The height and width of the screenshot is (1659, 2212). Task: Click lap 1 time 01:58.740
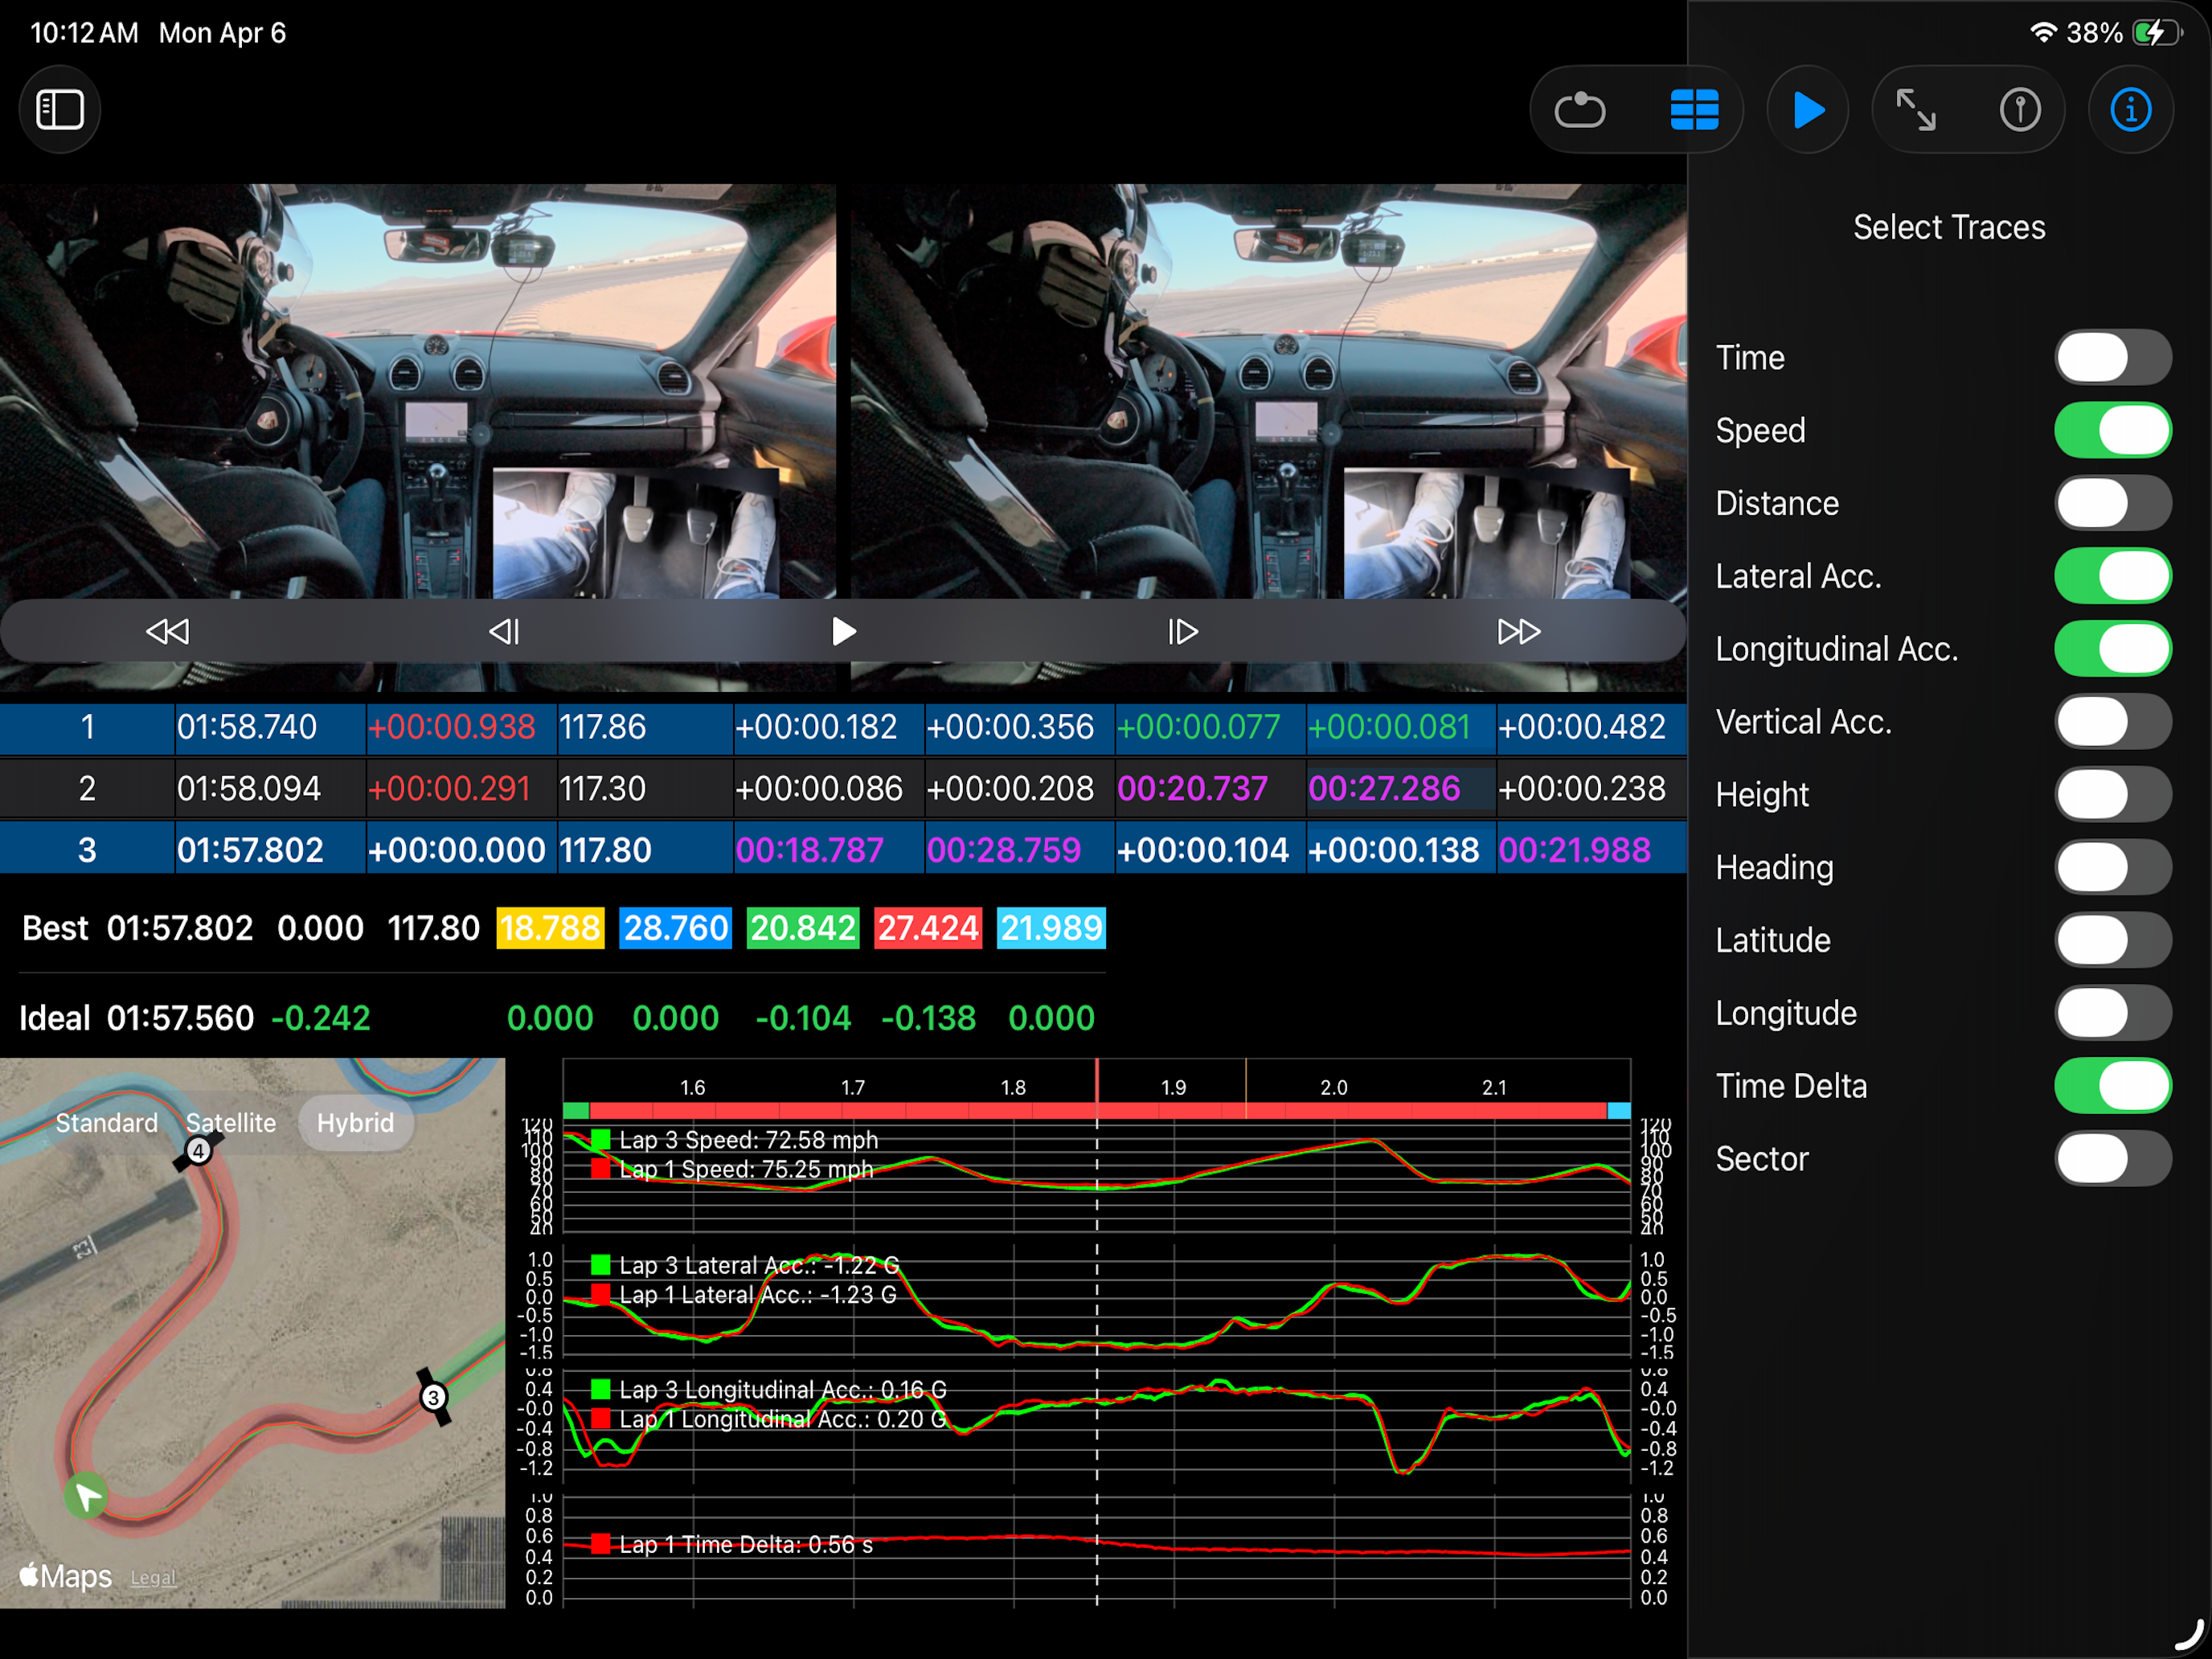click(247, 727)
